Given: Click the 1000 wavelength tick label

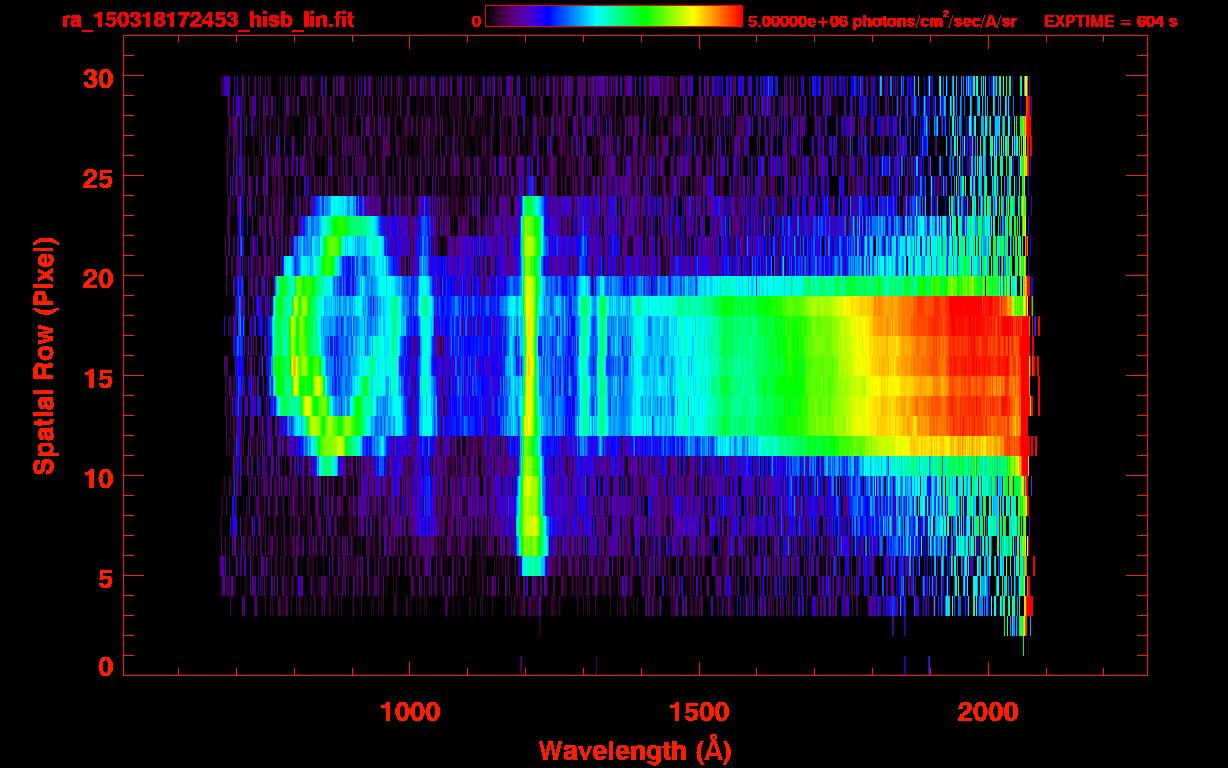Looking at the screenshot, I should point(410,712).
